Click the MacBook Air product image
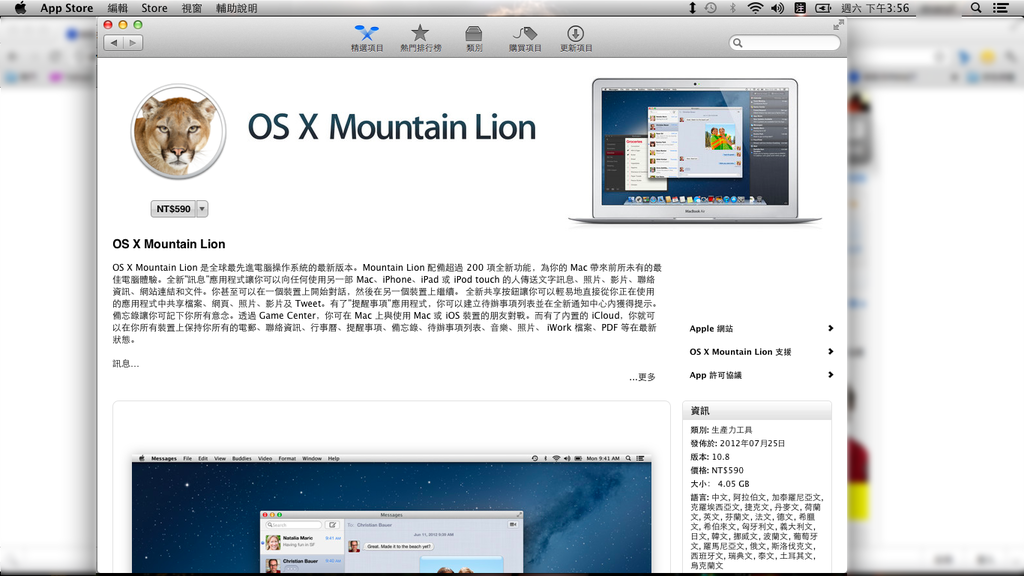1024x576 pixels. [695, 152]
